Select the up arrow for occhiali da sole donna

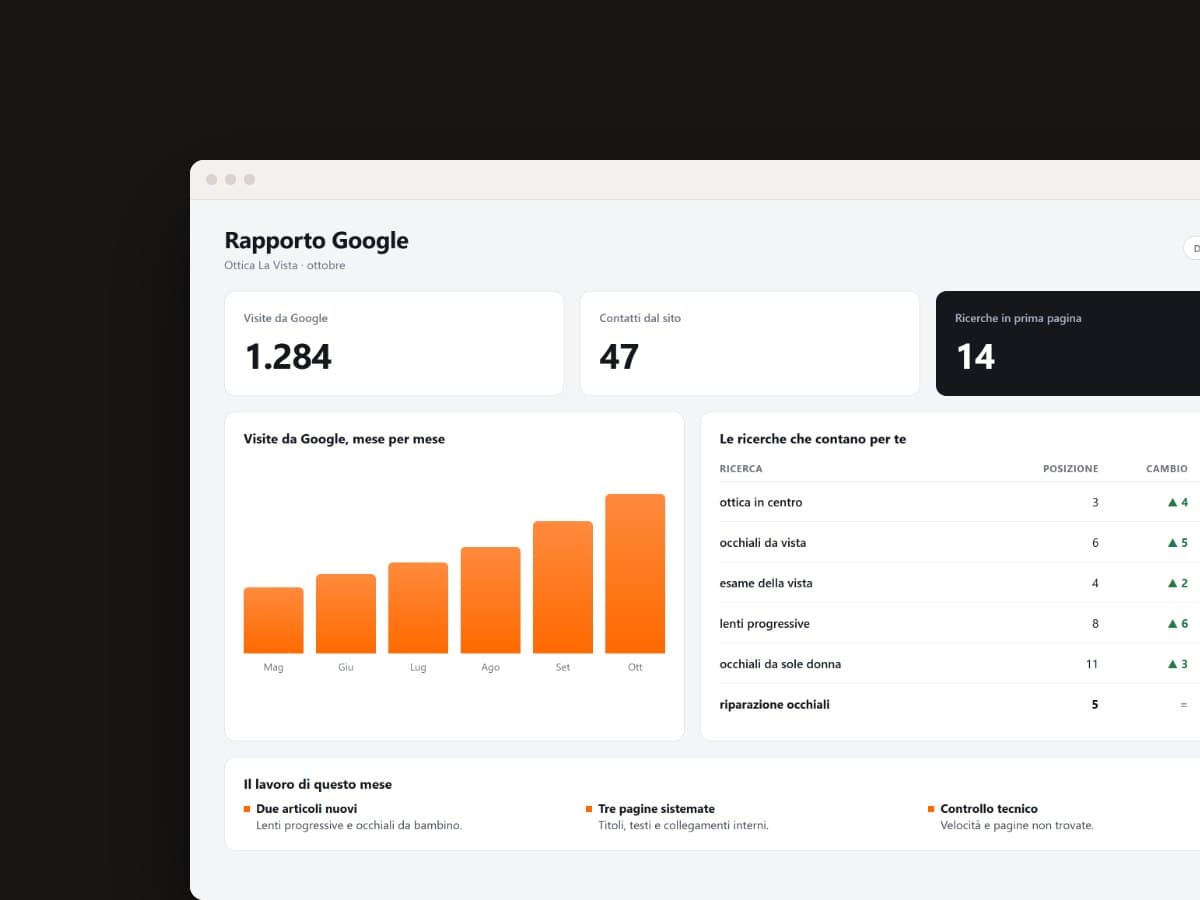point(1173,664)
